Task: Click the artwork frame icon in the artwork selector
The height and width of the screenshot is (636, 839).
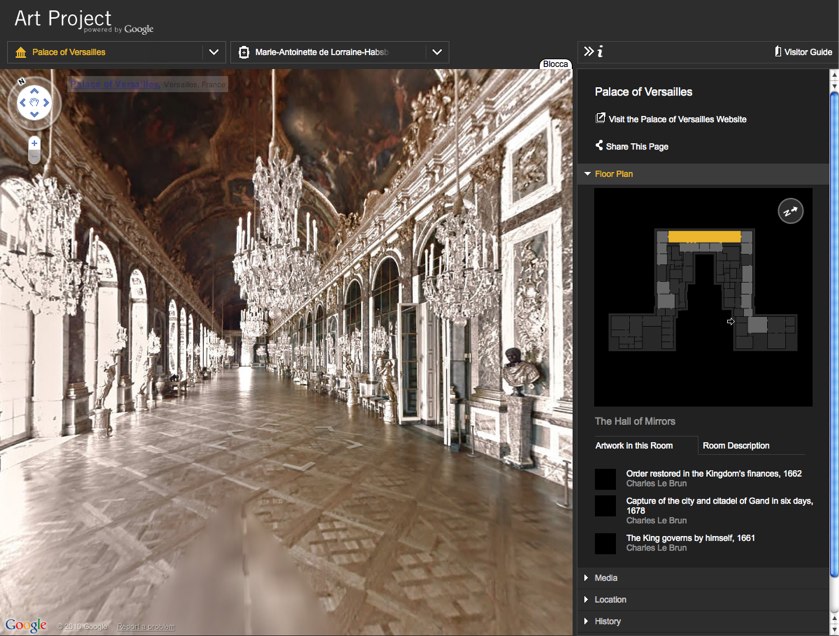Action: [243, 52]
